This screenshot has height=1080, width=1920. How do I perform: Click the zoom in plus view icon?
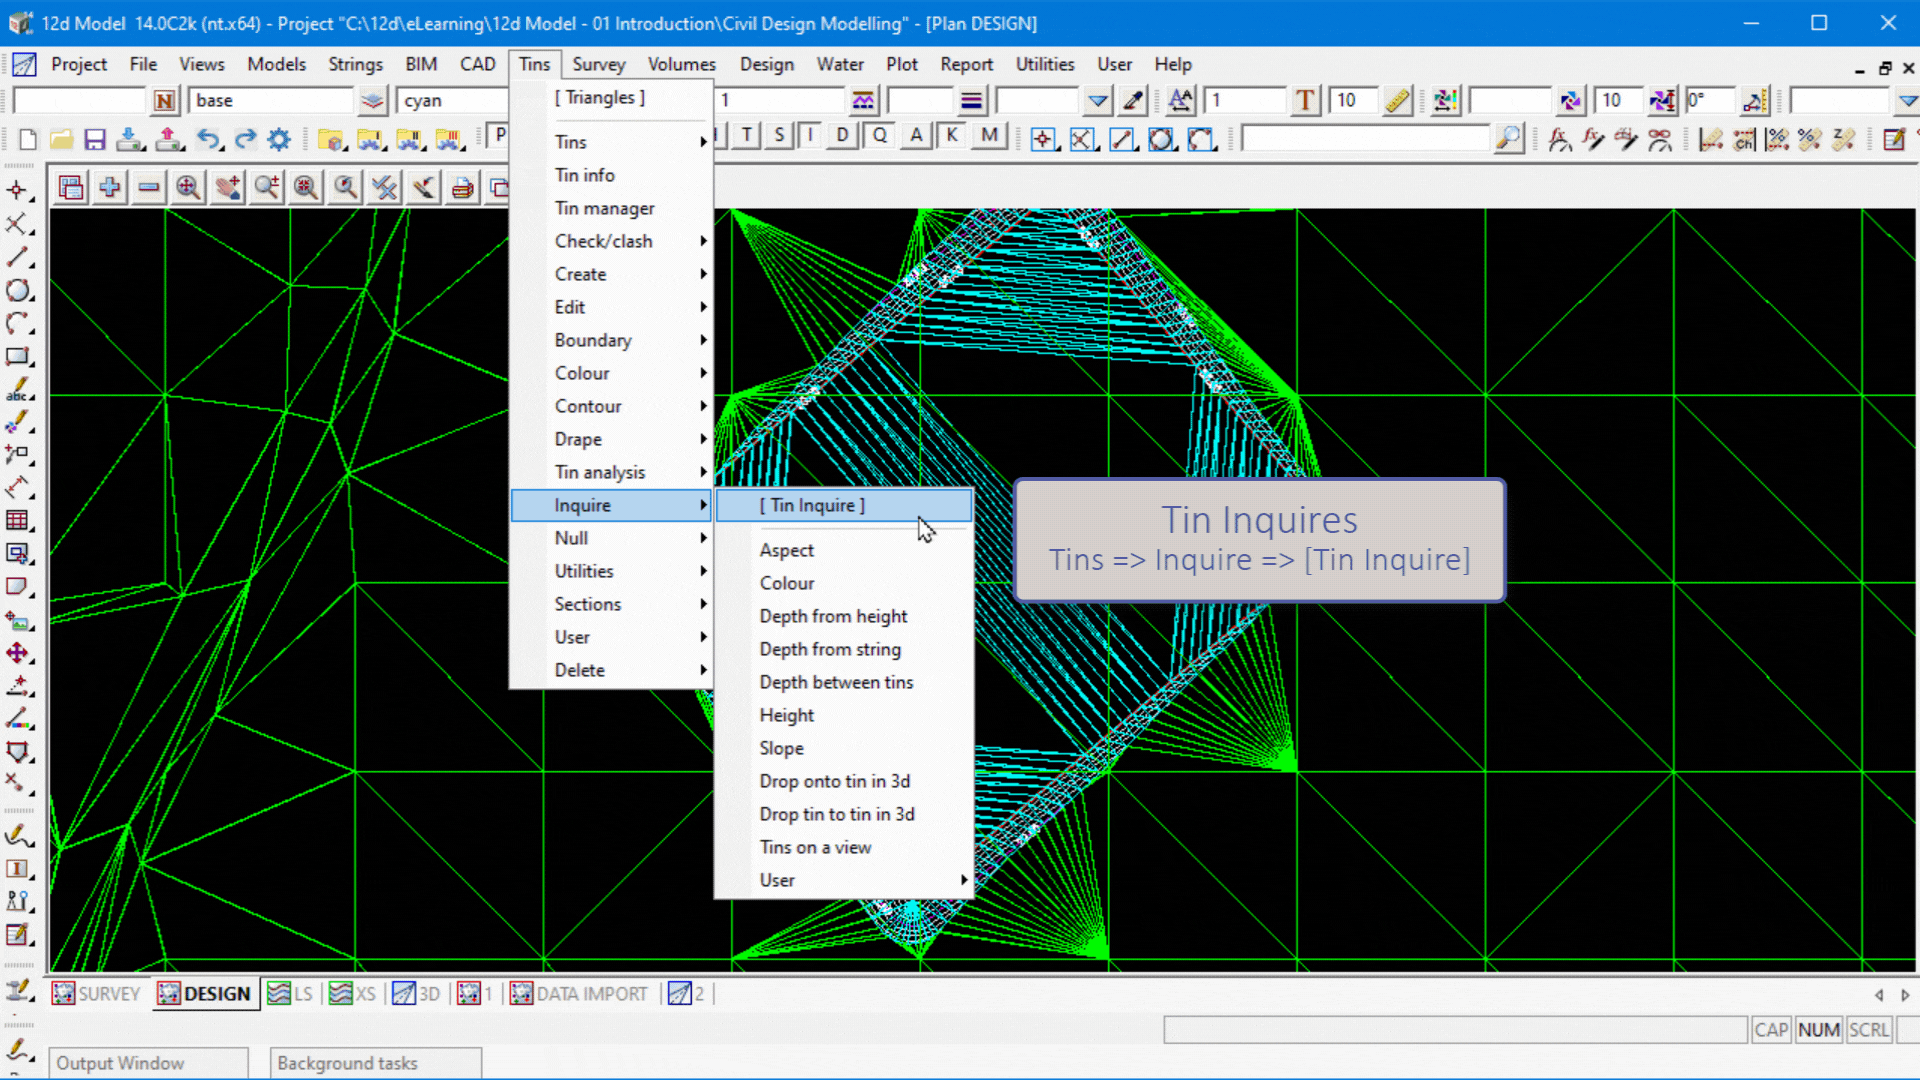(110, 188)
